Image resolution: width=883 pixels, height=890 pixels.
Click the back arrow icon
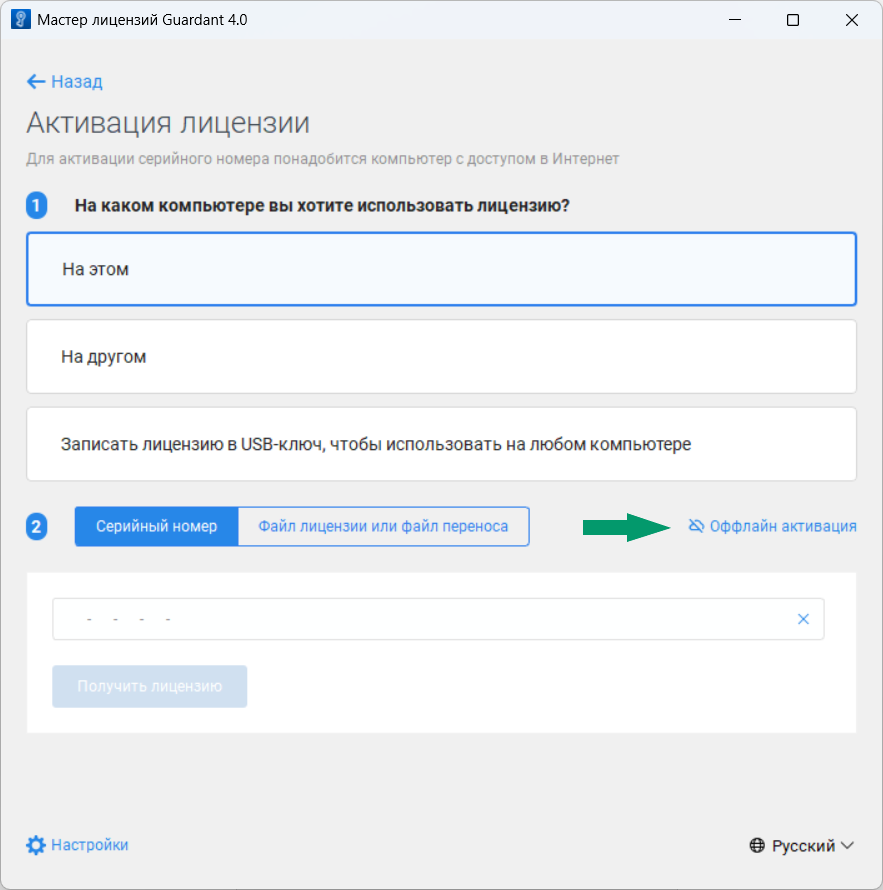pyautogui.click(x=36, y=82)
